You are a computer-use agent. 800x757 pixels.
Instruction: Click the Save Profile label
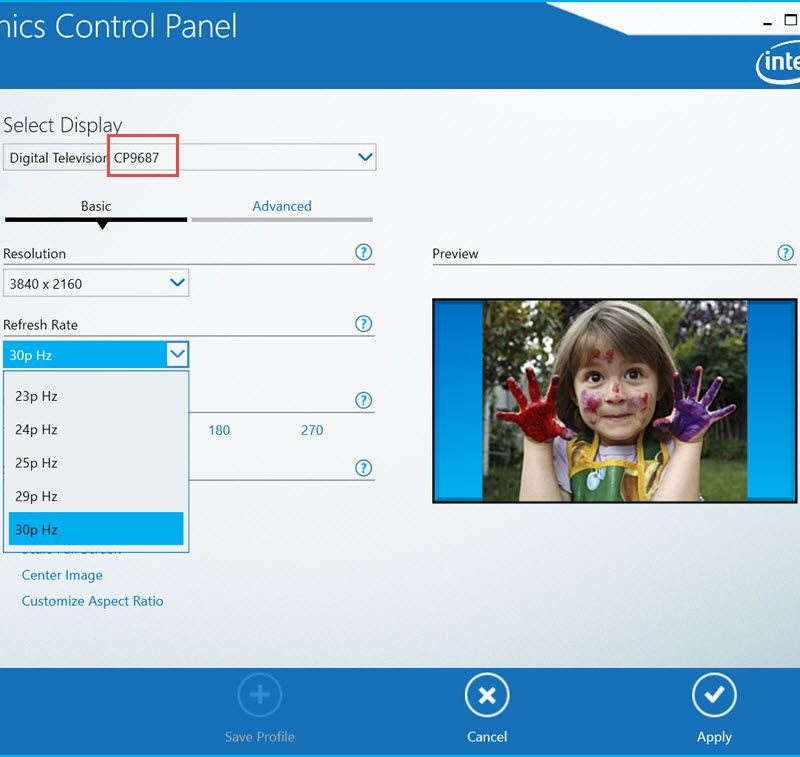pyautogui.click(x=260, y=737)
